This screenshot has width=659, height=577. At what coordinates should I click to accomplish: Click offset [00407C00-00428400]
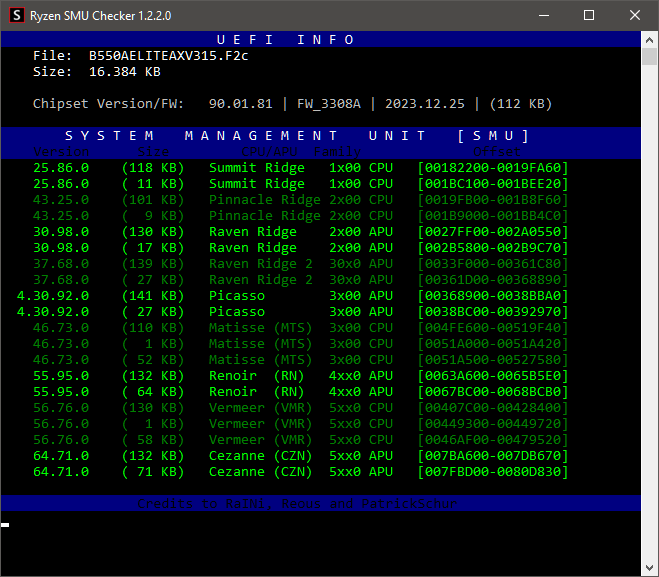point(493,407)
